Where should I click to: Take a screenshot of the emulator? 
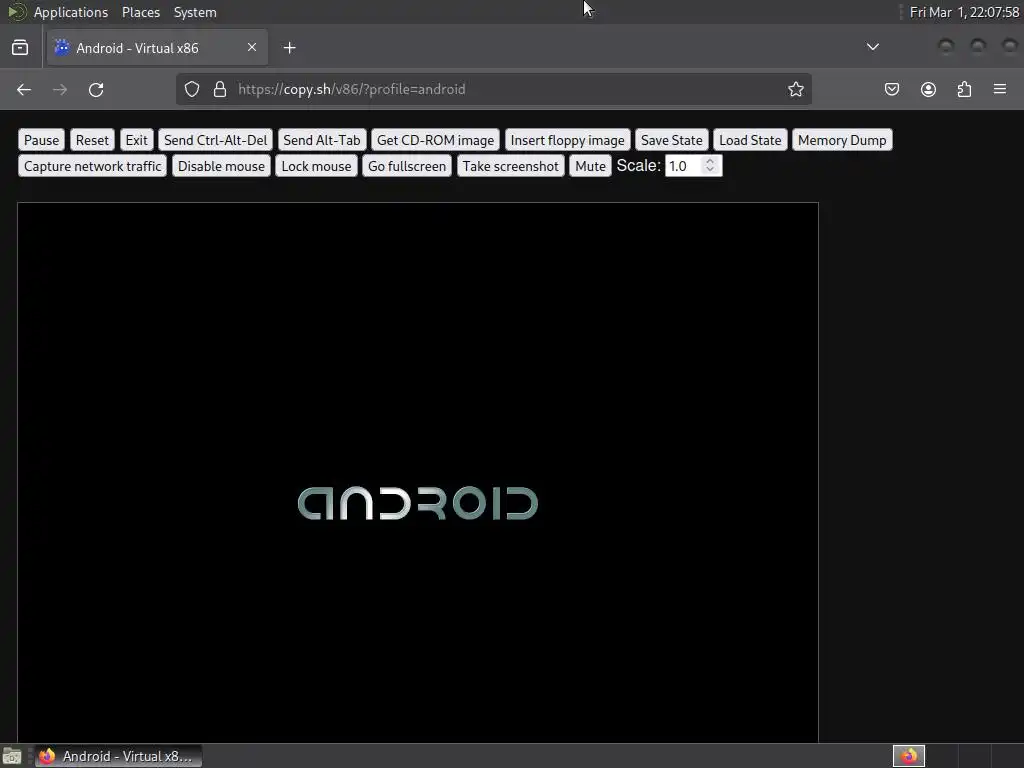[x=511, y=166]
